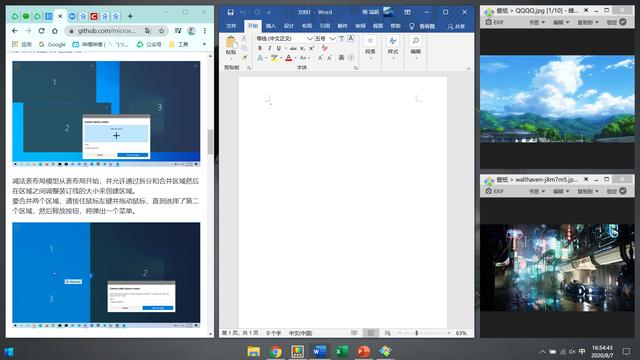
Task: Open a new Chrome tab with the plus
Action: 130,16
